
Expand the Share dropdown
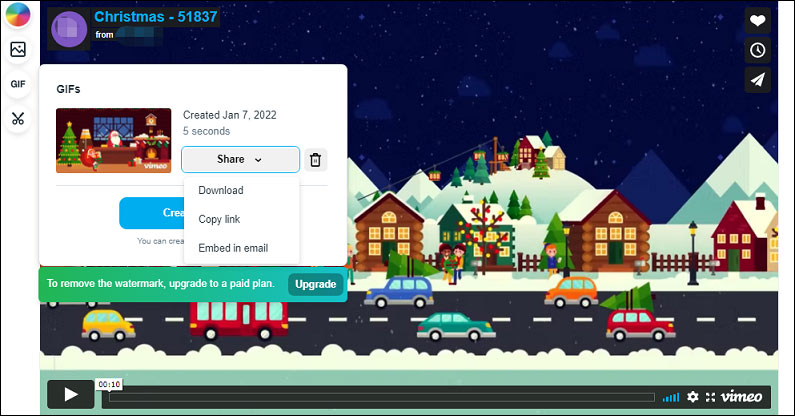(x=240, y=159)
